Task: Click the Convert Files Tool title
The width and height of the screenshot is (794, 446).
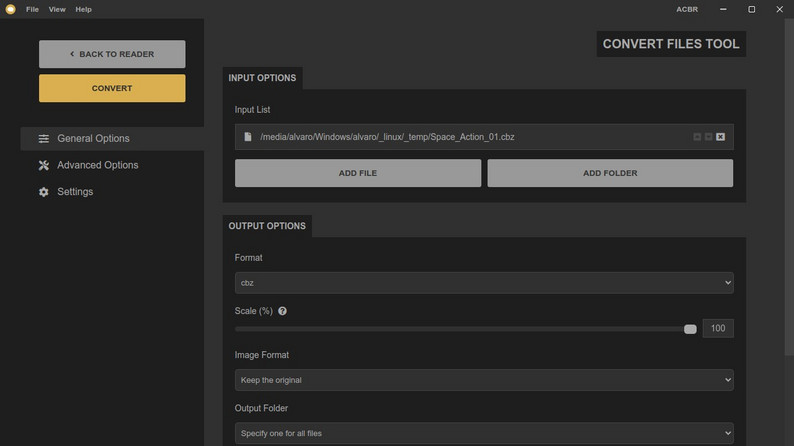Action: (671, 44)
